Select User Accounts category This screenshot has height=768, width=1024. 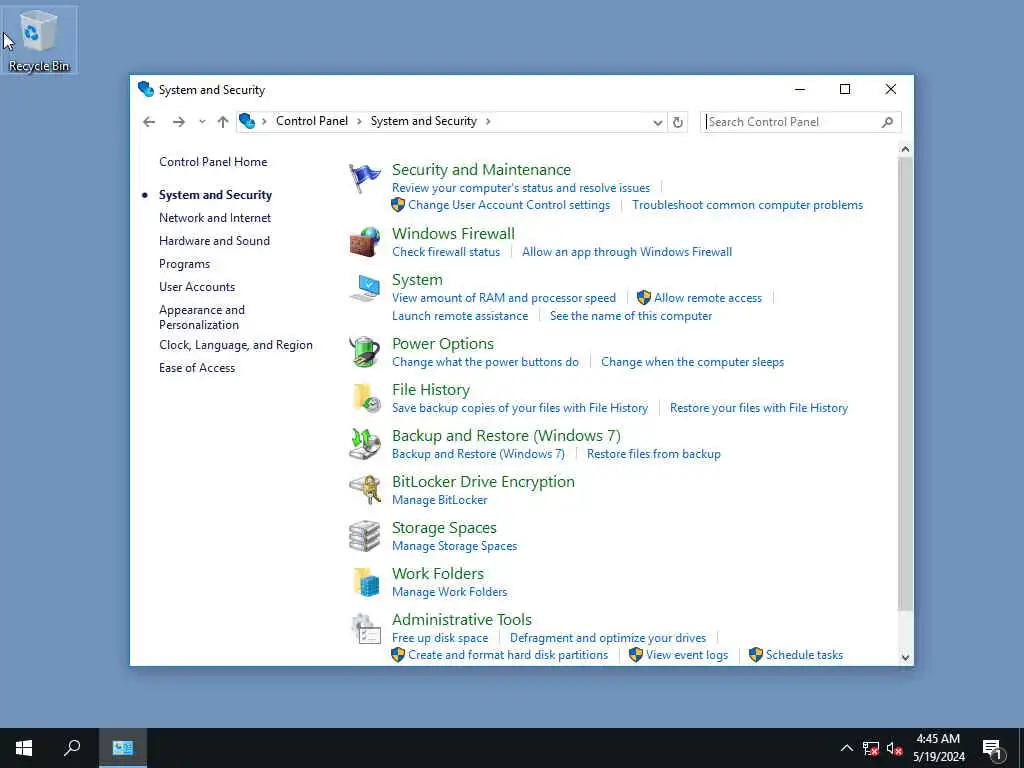[x=197, y=287]
